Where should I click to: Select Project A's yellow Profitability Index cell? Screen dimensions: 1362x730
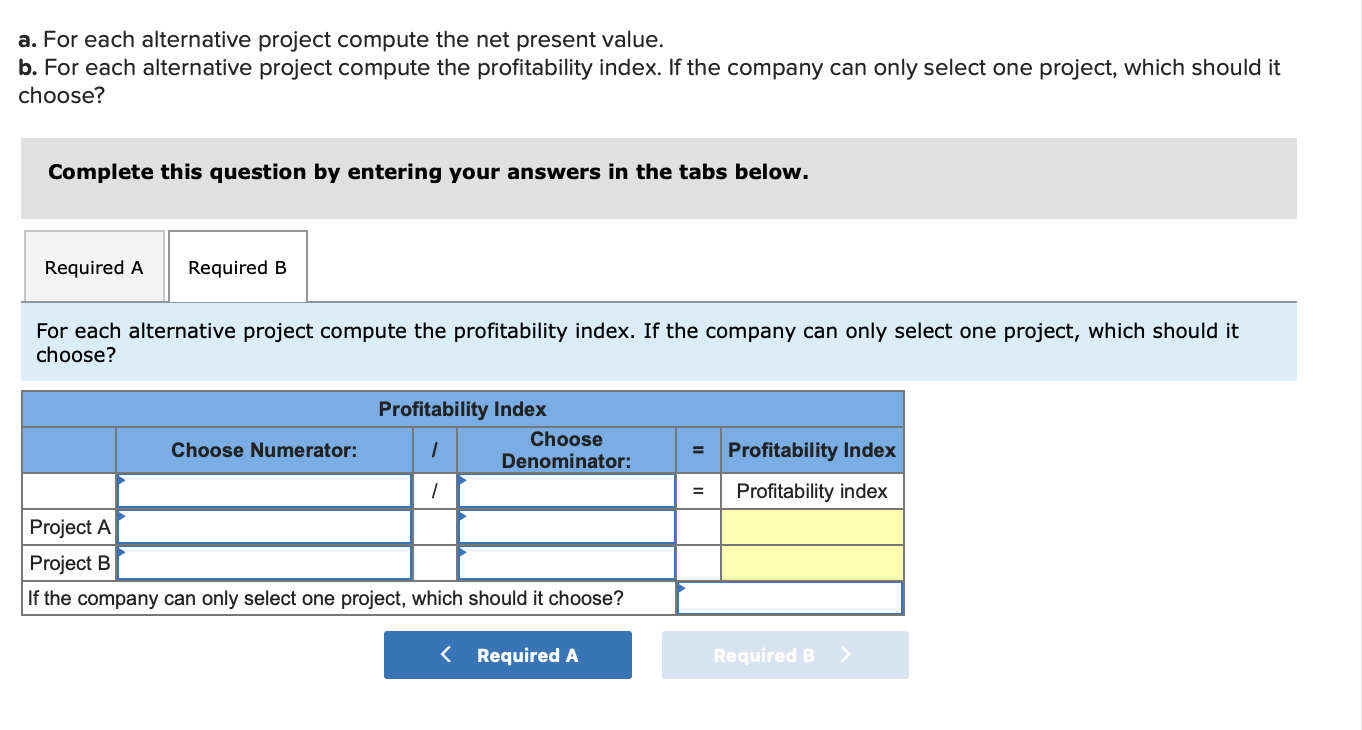[811, 526]
